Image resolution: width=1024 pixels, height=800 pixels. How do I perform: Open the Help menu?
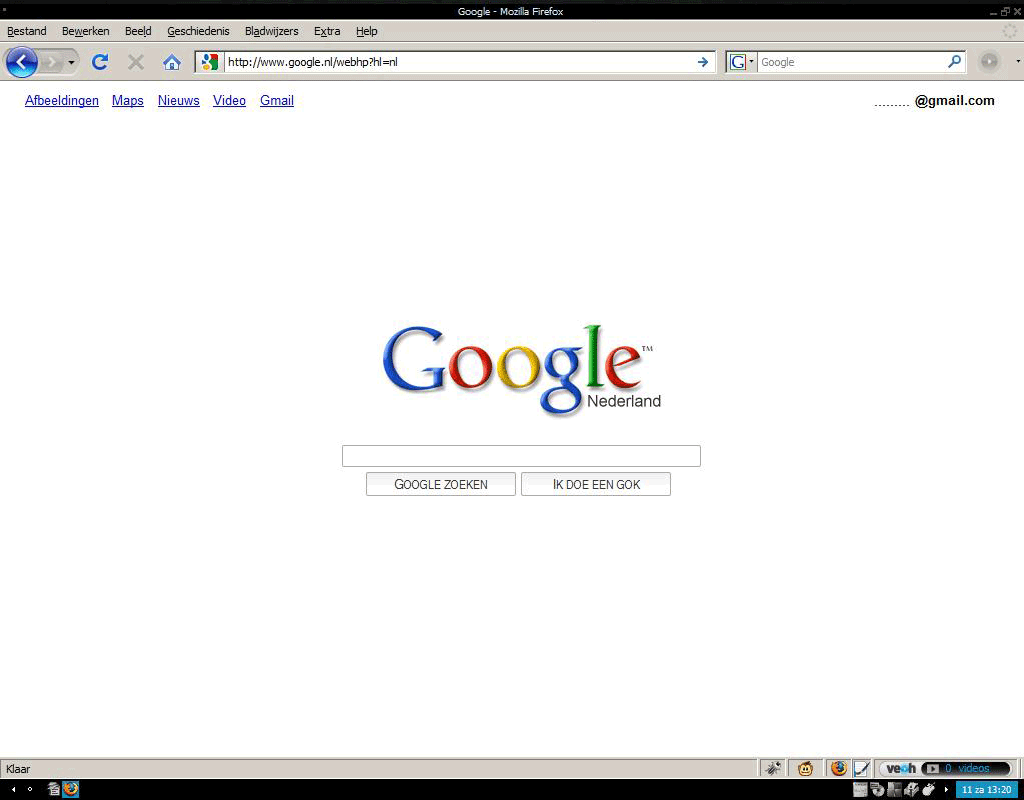(x=366, y=31)
